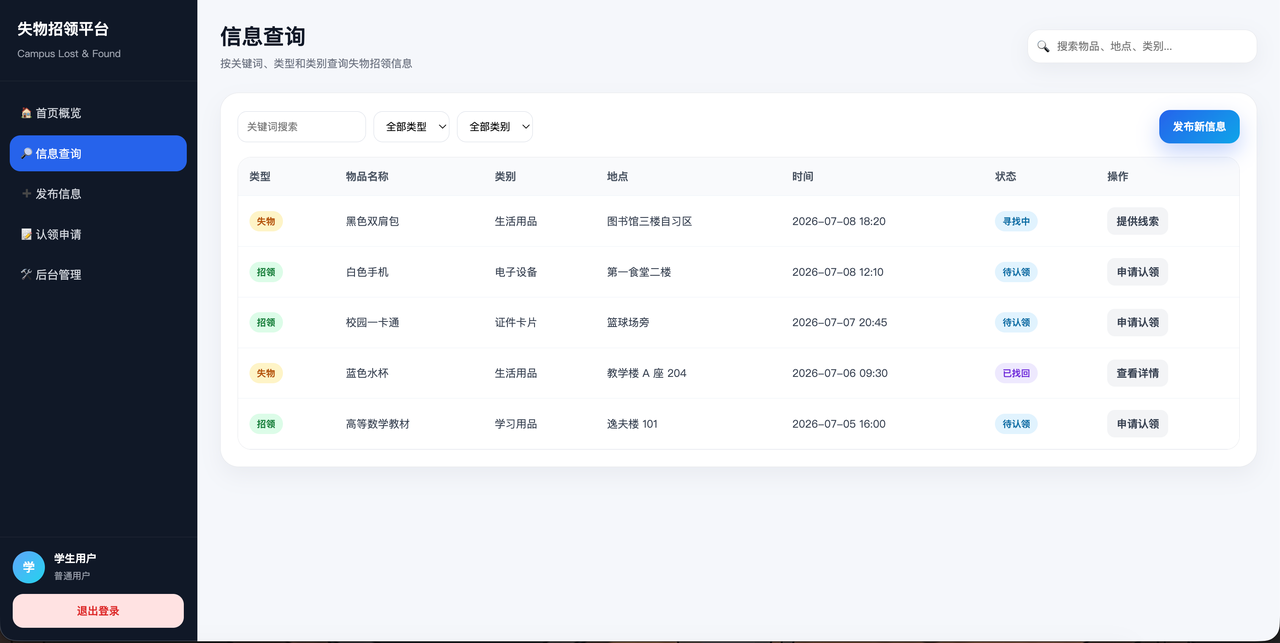This screenshot has width=1280, height=643.
Task: Click the house icon beside 首页概览
Action: (26, 113)
